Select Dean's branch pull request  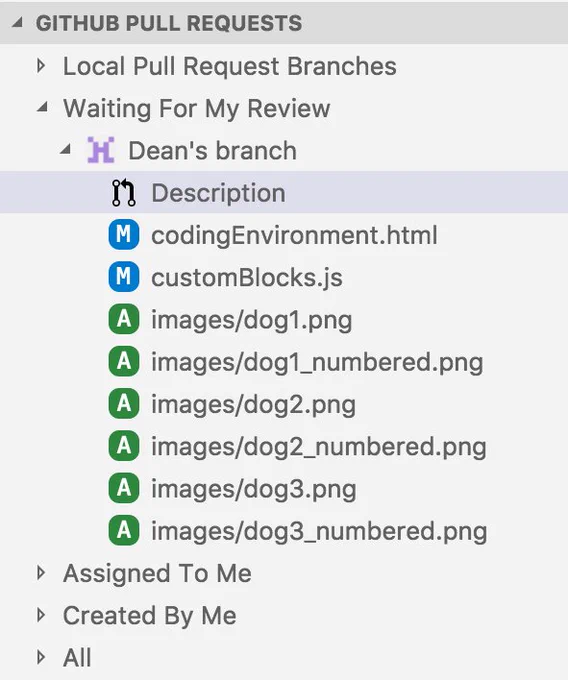pyautogui.click(x=284, y=150)
